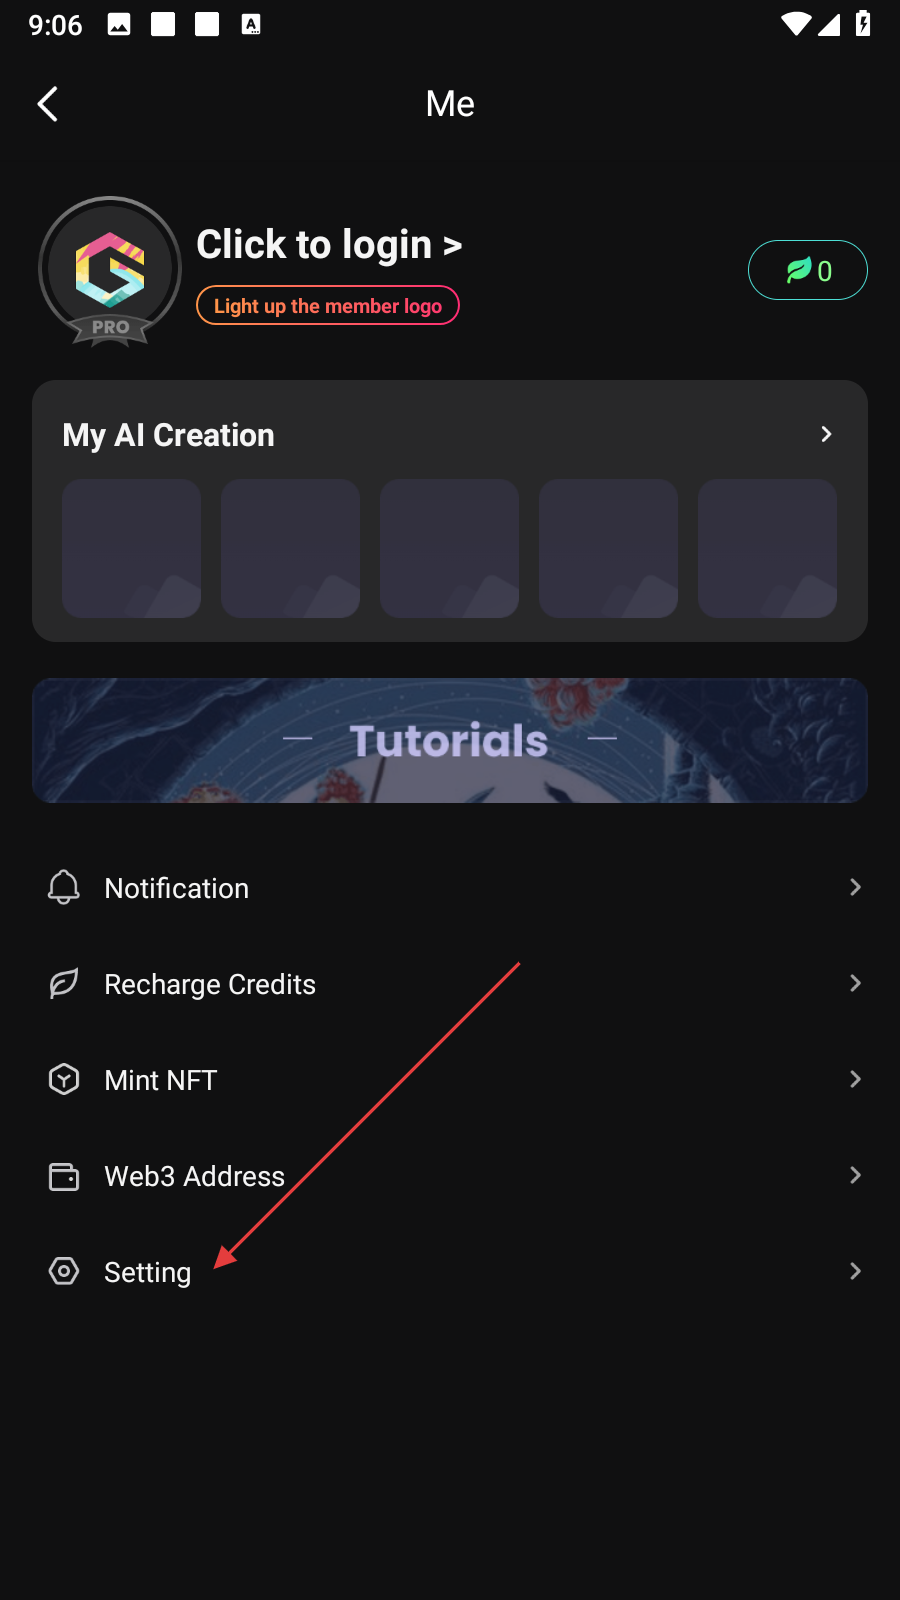The width and height of the screenshot is (900, 1600).
Task: Tap the PRO profile avatar logo
Action: [x=110, y=271]
